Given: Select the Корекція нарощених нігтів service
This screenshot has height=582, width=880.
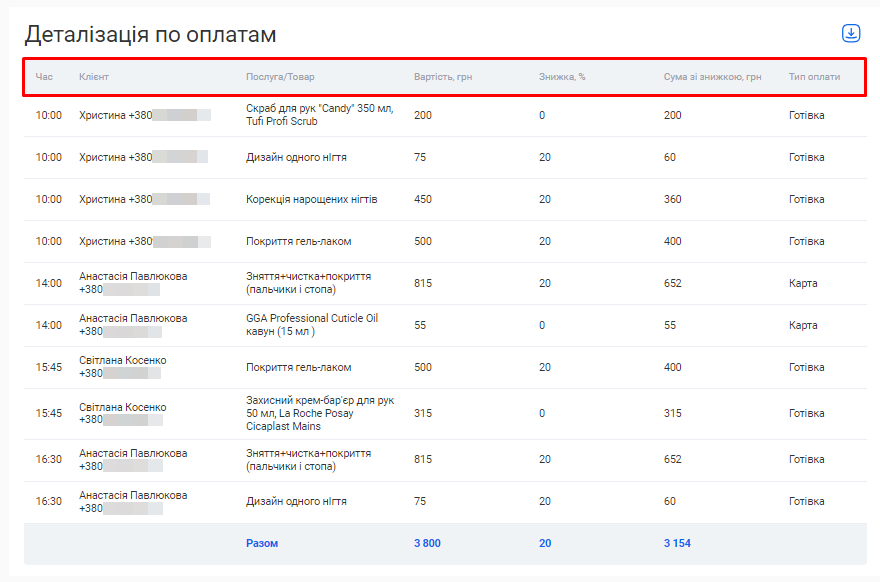Looking at the screenshot, I should (x=311, y=199).
